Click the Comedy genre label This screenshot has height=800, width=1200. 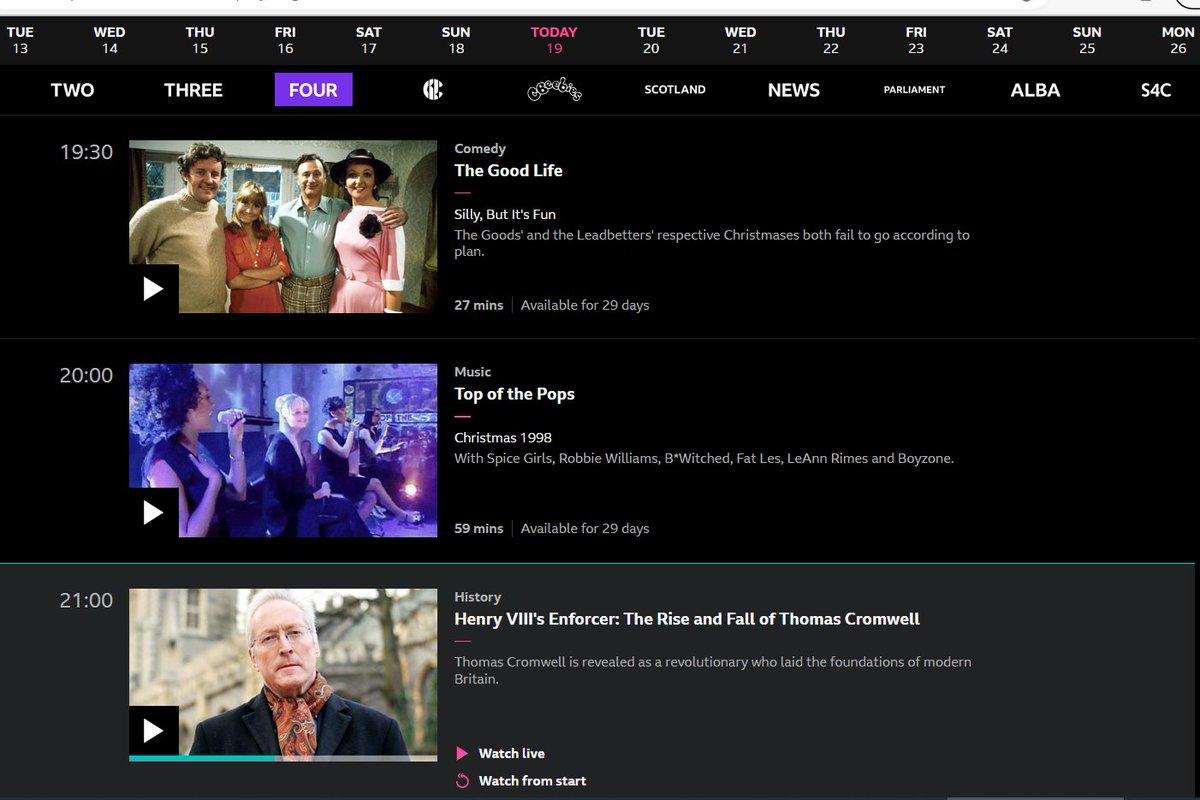pyautogui.click(x=480, y=149)
